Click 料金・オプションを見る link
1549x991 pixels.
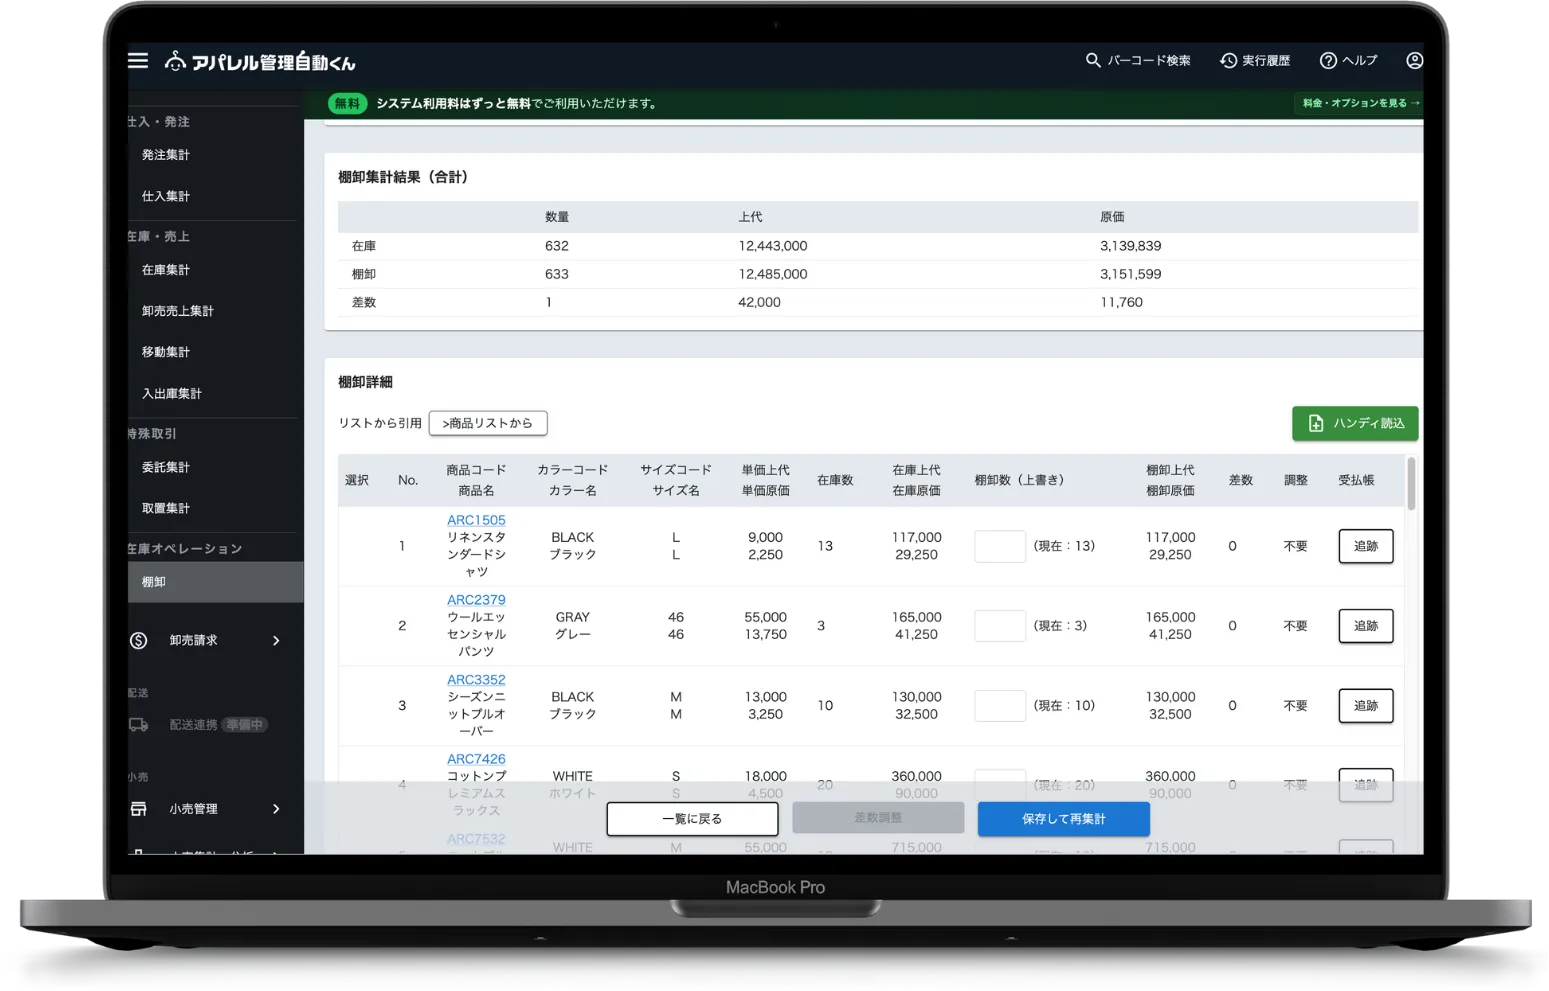point(1360,103)
